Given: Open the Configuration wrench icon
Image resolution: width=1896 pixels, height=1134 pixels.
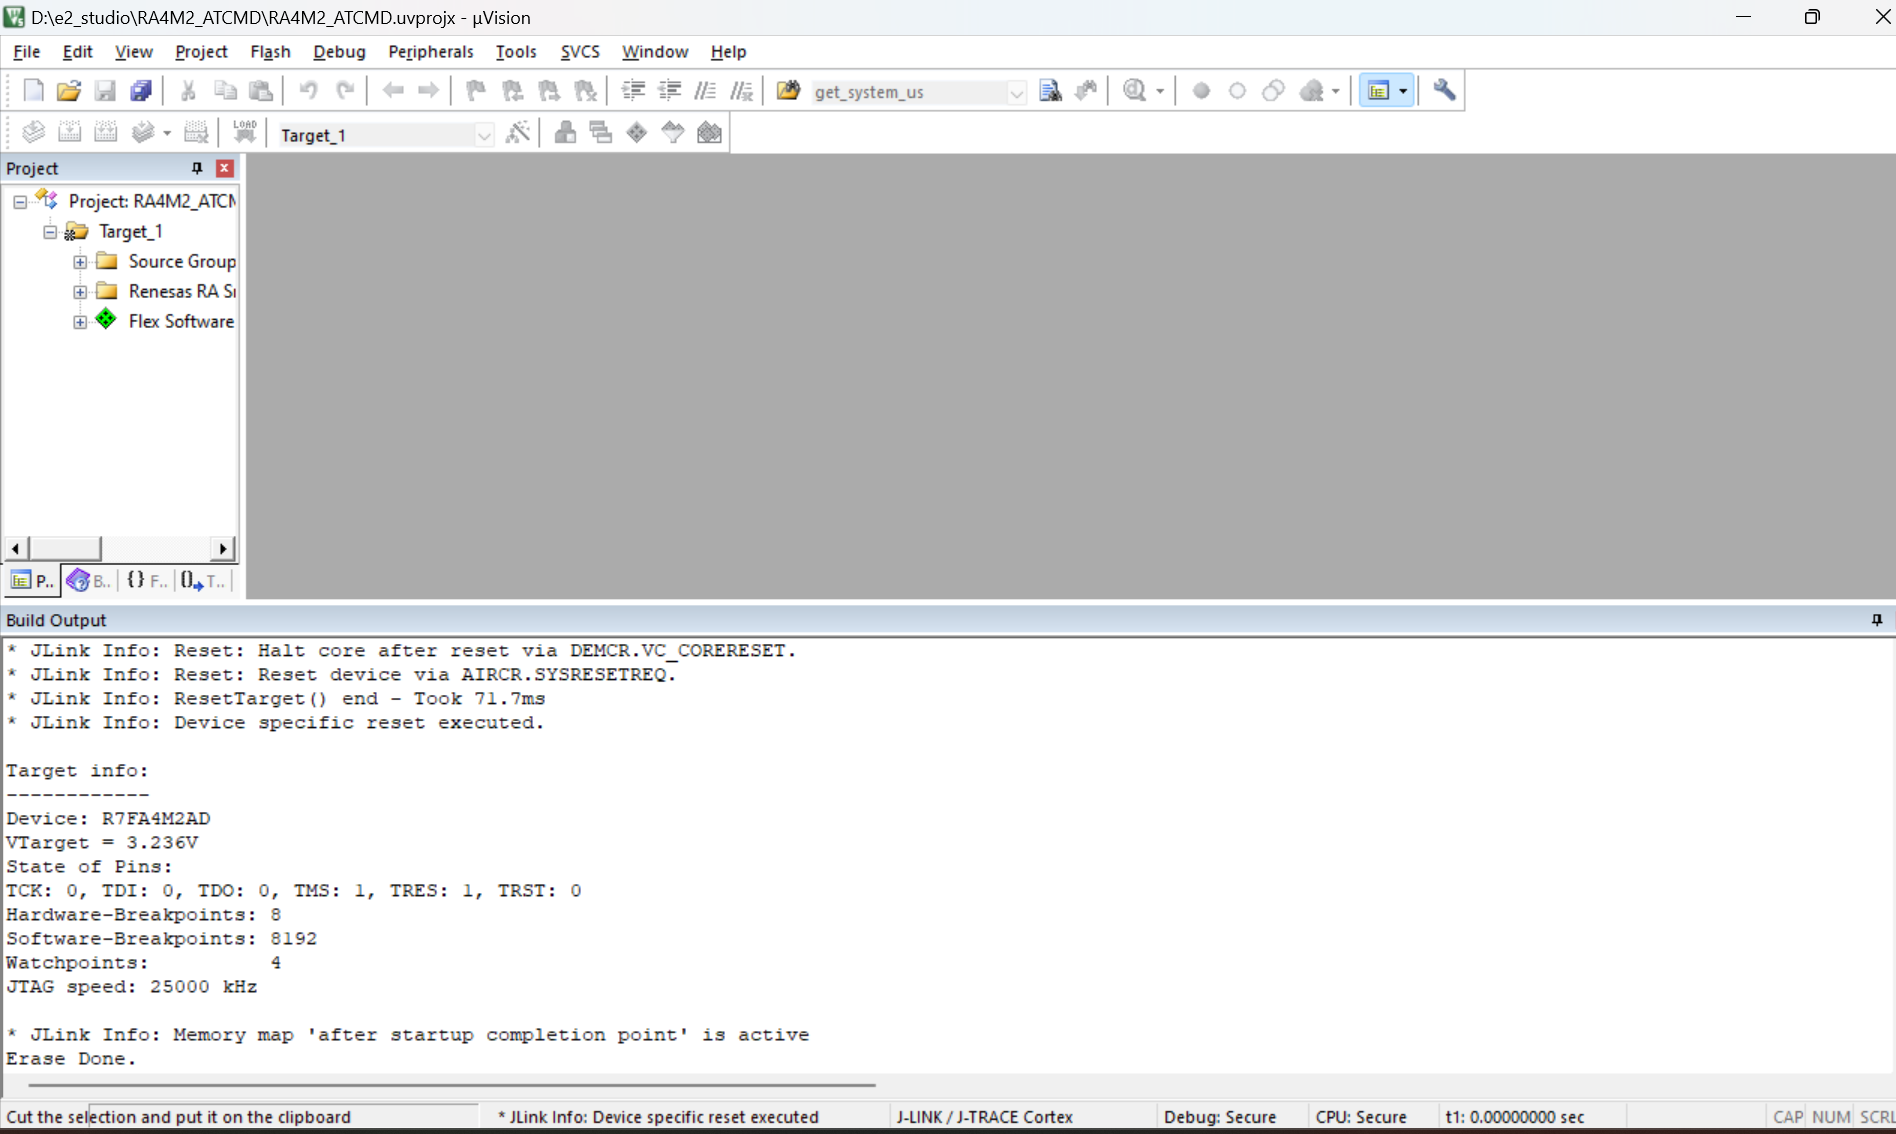Looking at the screenshot, I should pos(1444,91).
